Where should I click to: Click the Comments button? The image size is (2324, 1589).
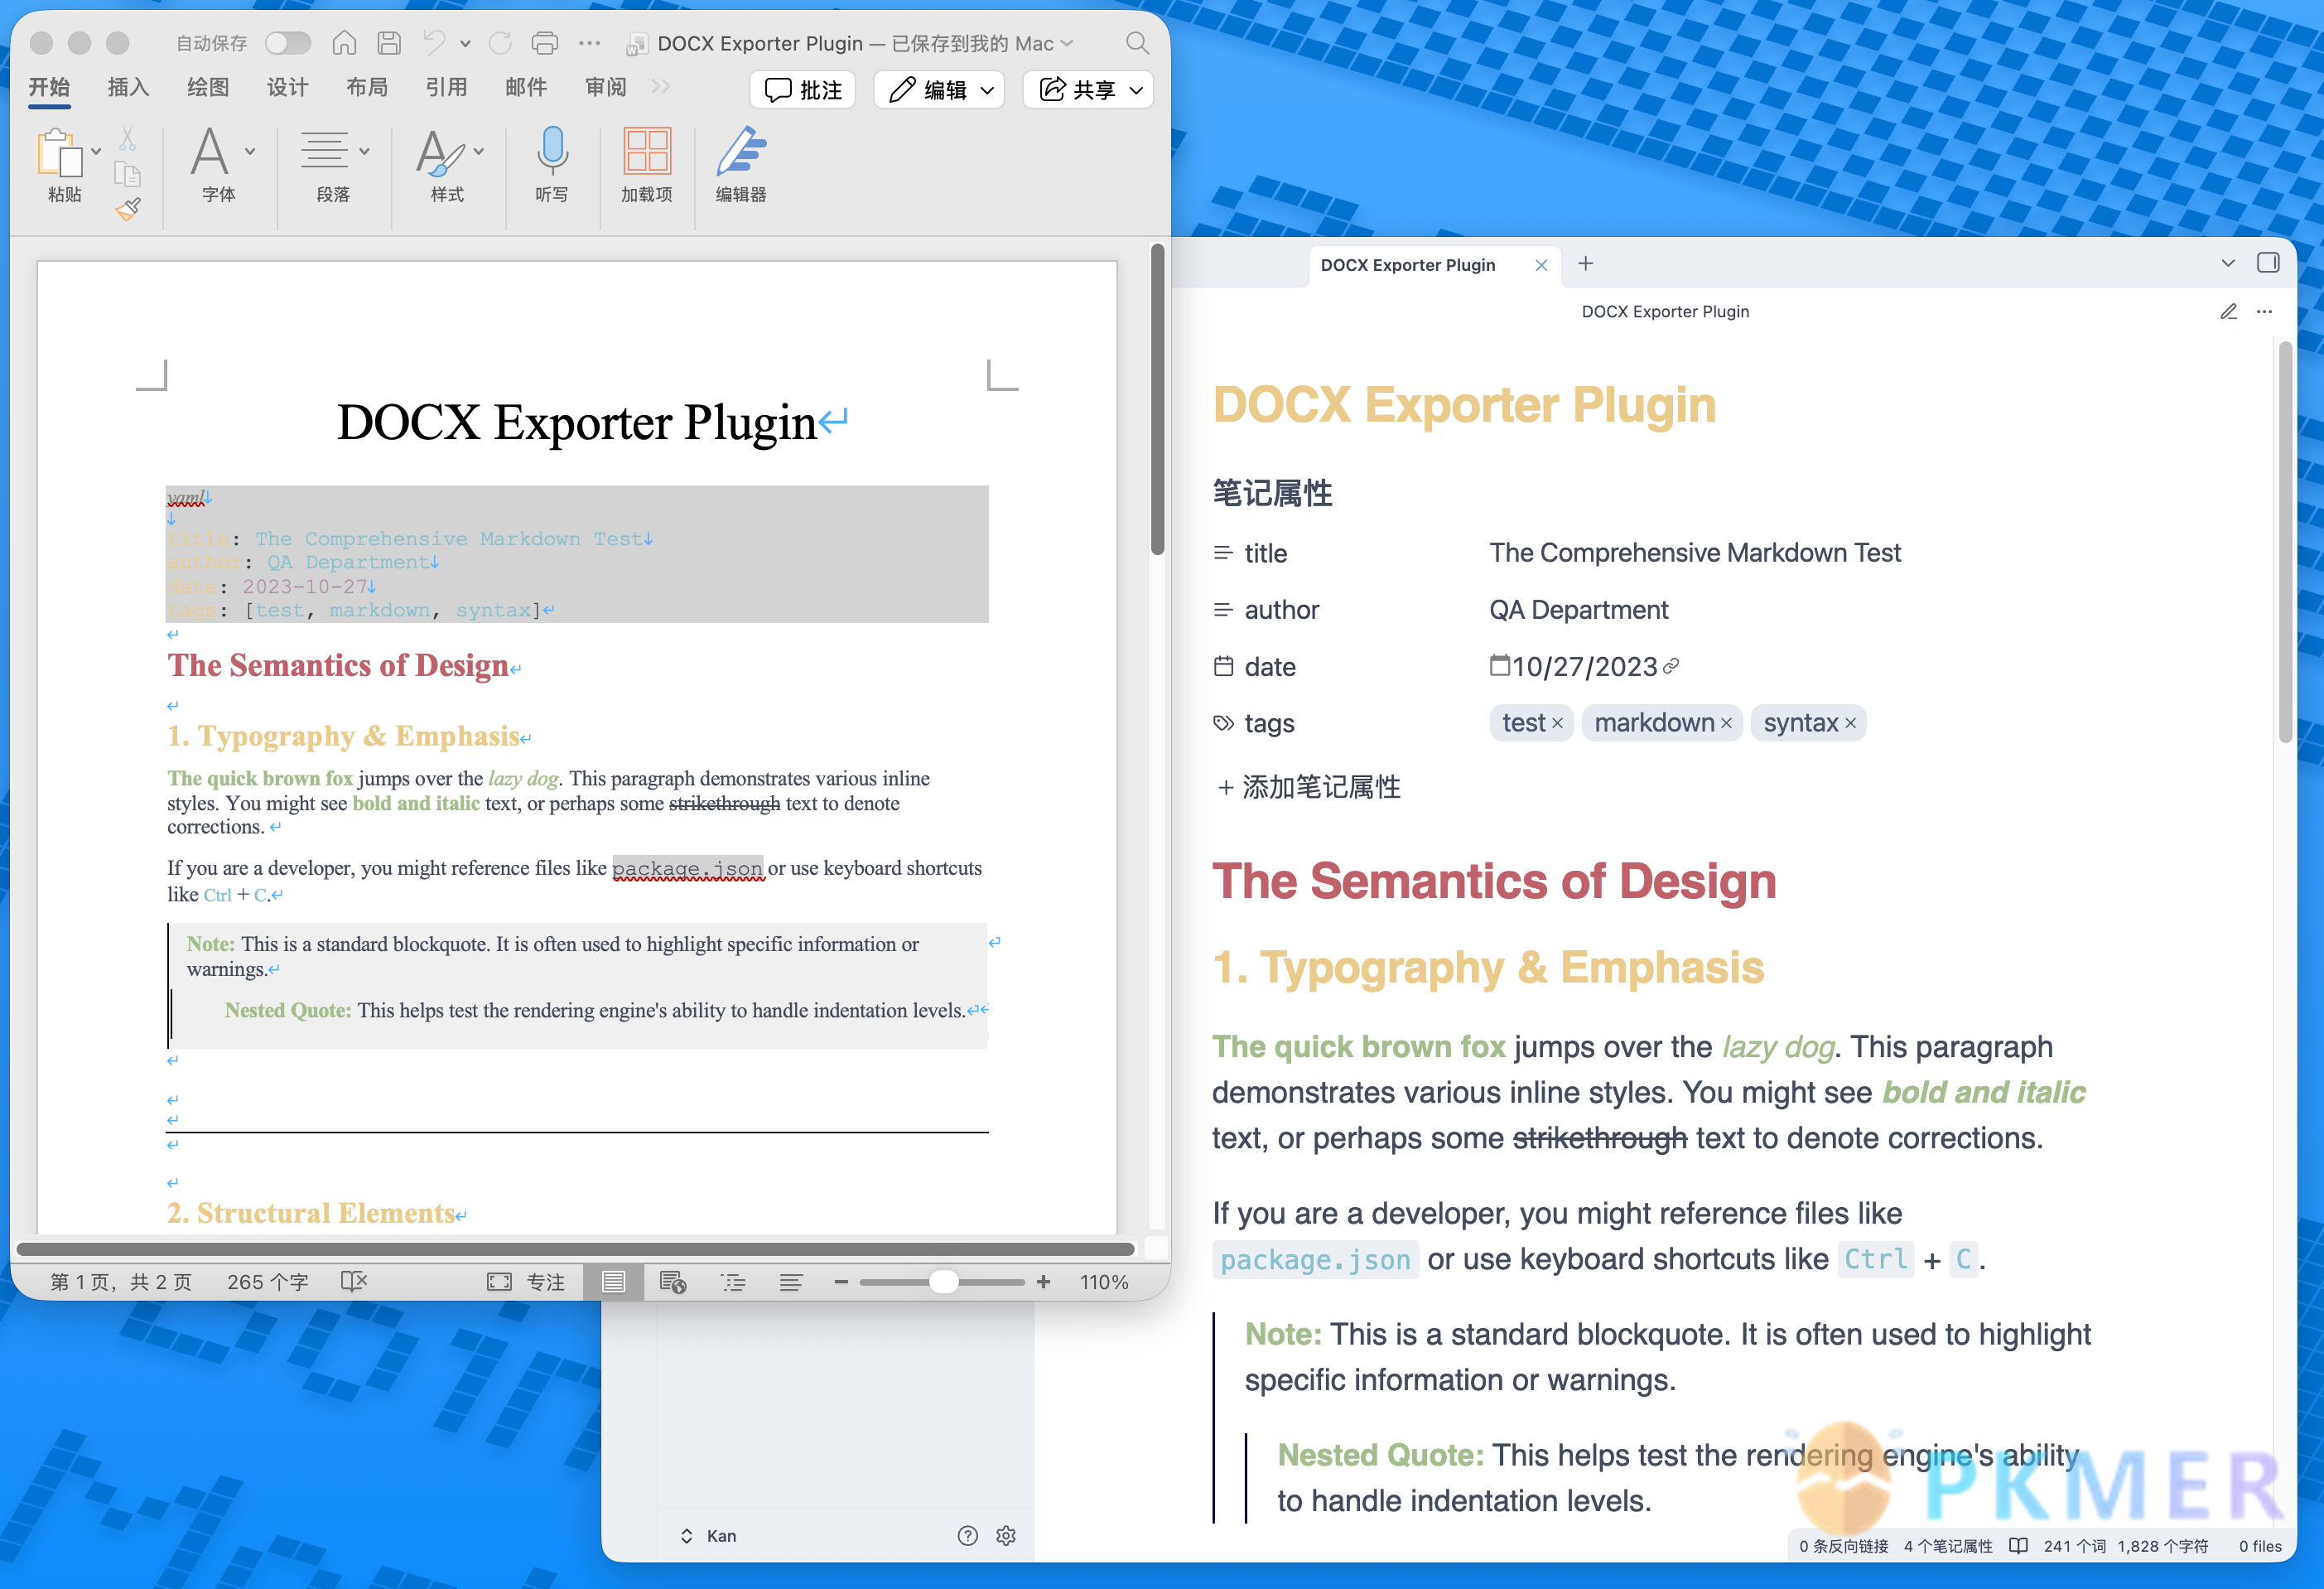point(803,90)
